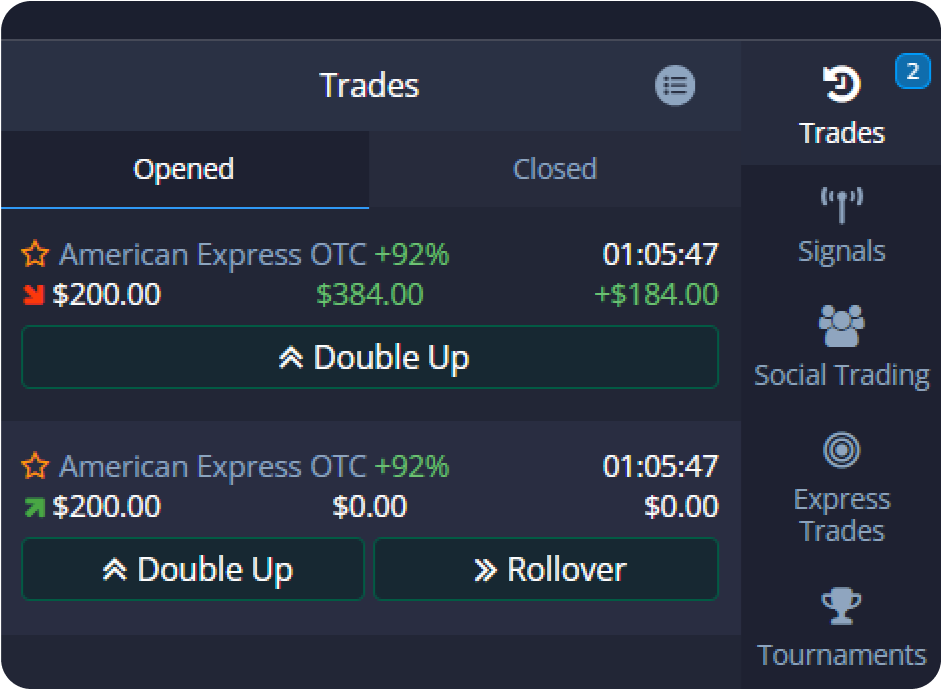Open the Trades history sidebar icon
The width and height of the screenshot is (941, 689).
841,87
